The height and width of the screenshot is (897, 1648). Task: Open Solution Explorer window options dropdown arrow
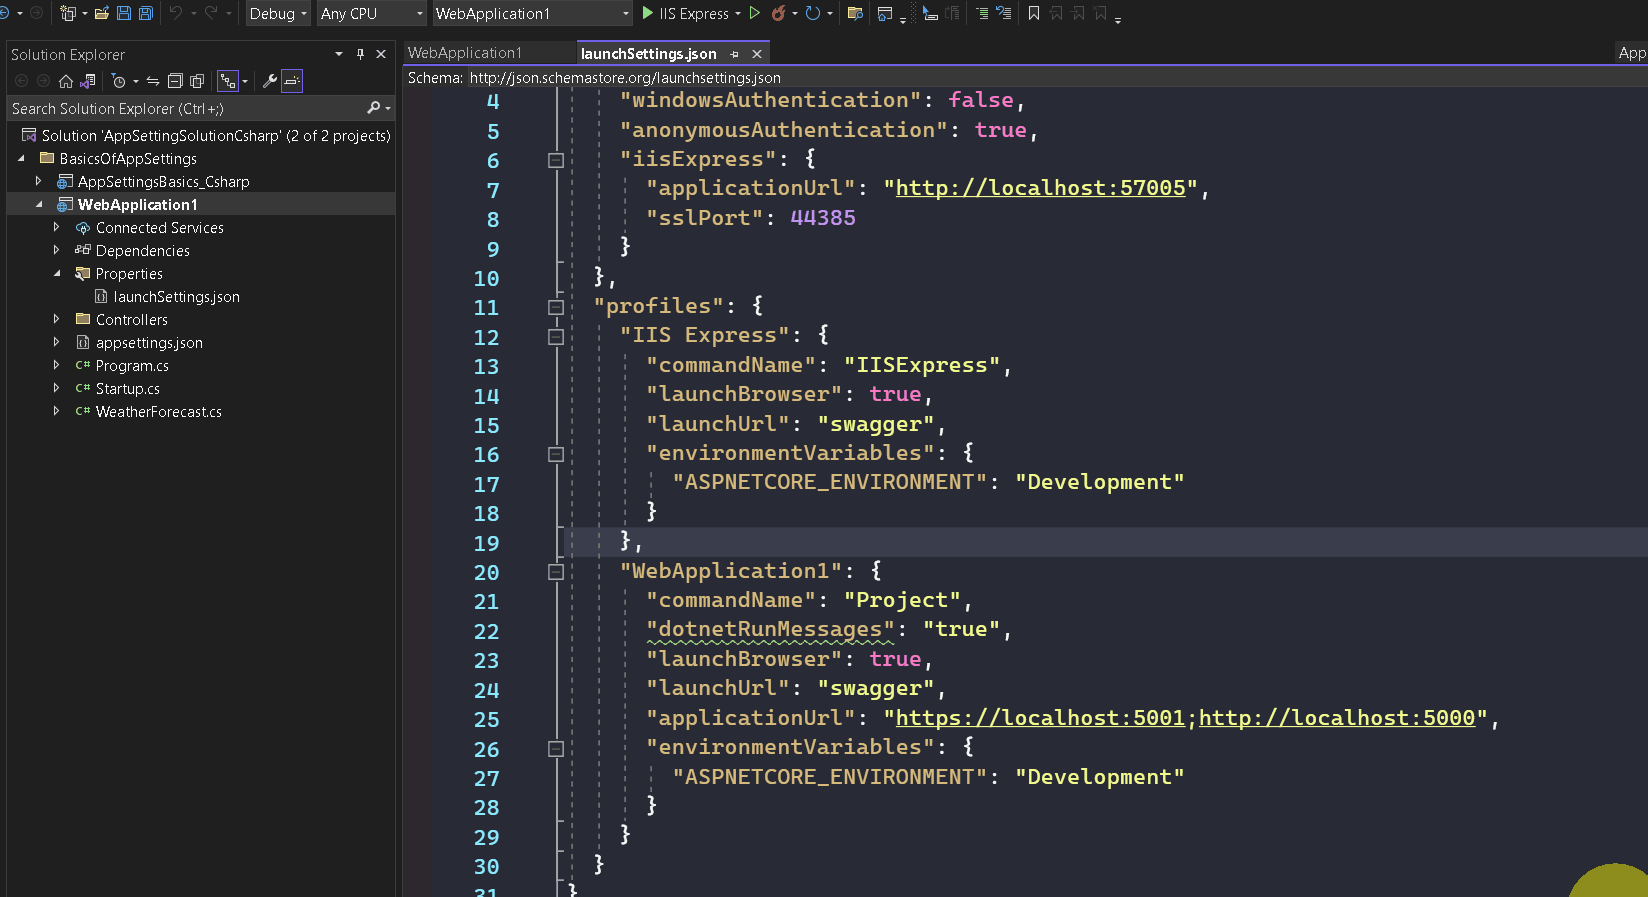click(x=339, y=54)
